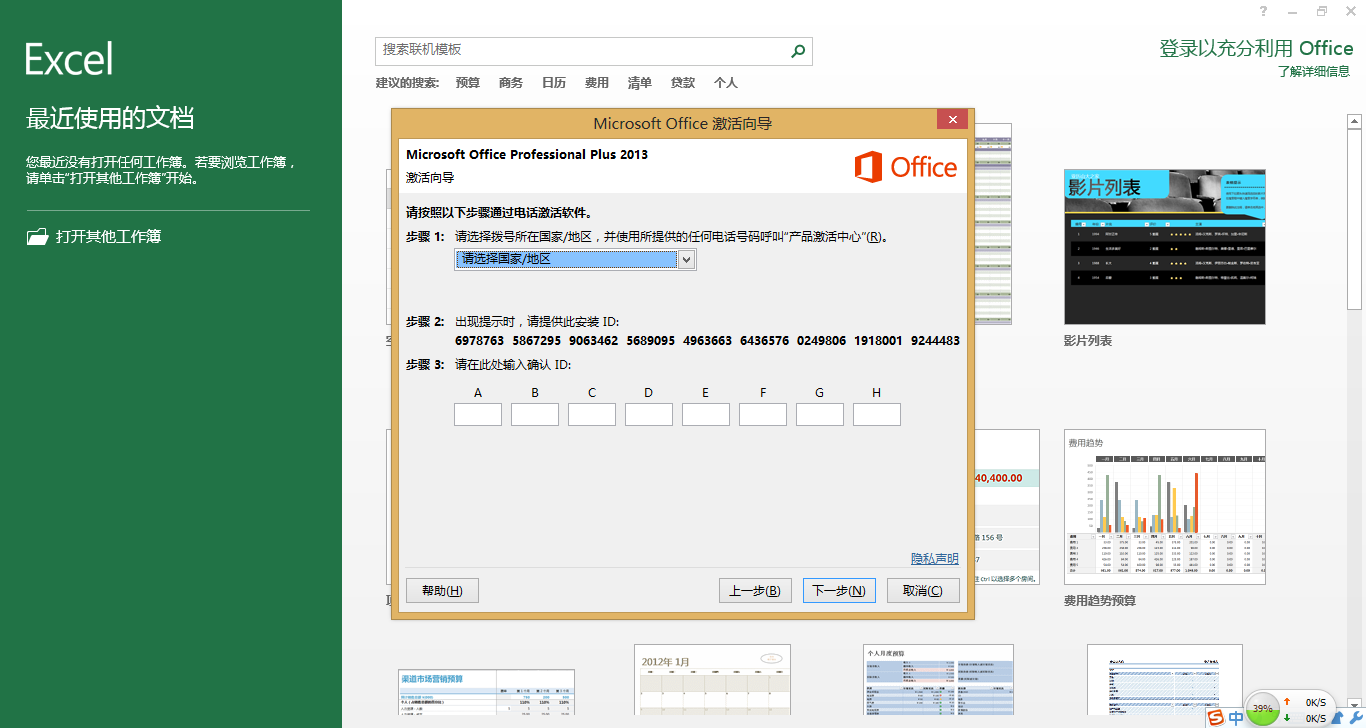Click the scrollbar up arrow of template list
Image resolution: width=1366 pixels, height=728 pixels.
[x=1354, y=121]
